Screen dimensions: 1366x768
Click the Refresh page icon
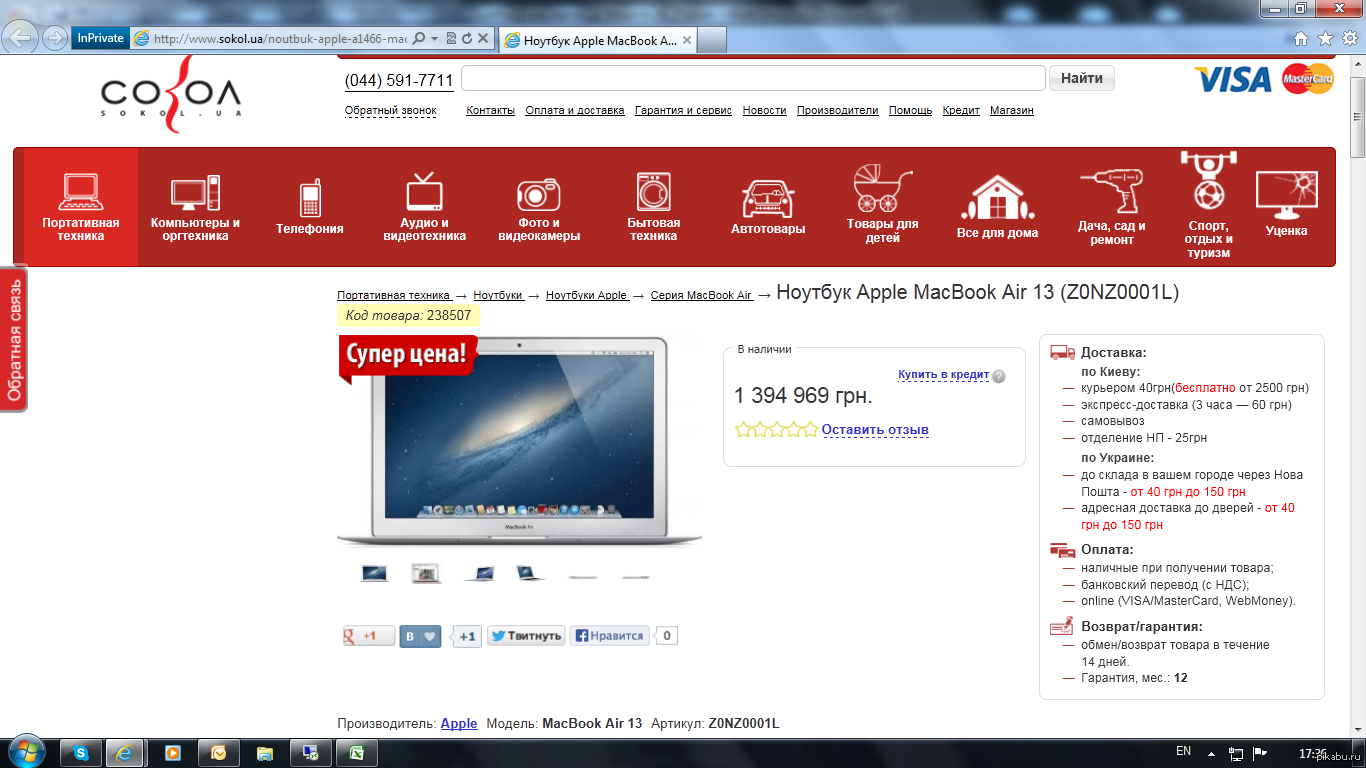coord(466,38)
